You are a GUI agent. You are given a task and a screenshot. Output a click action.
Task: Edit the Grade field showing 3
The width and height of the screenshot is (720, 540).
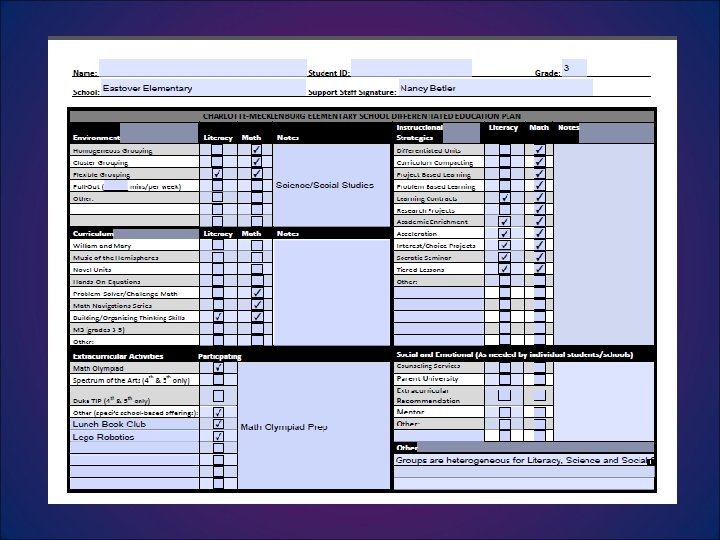coord(574,68)
